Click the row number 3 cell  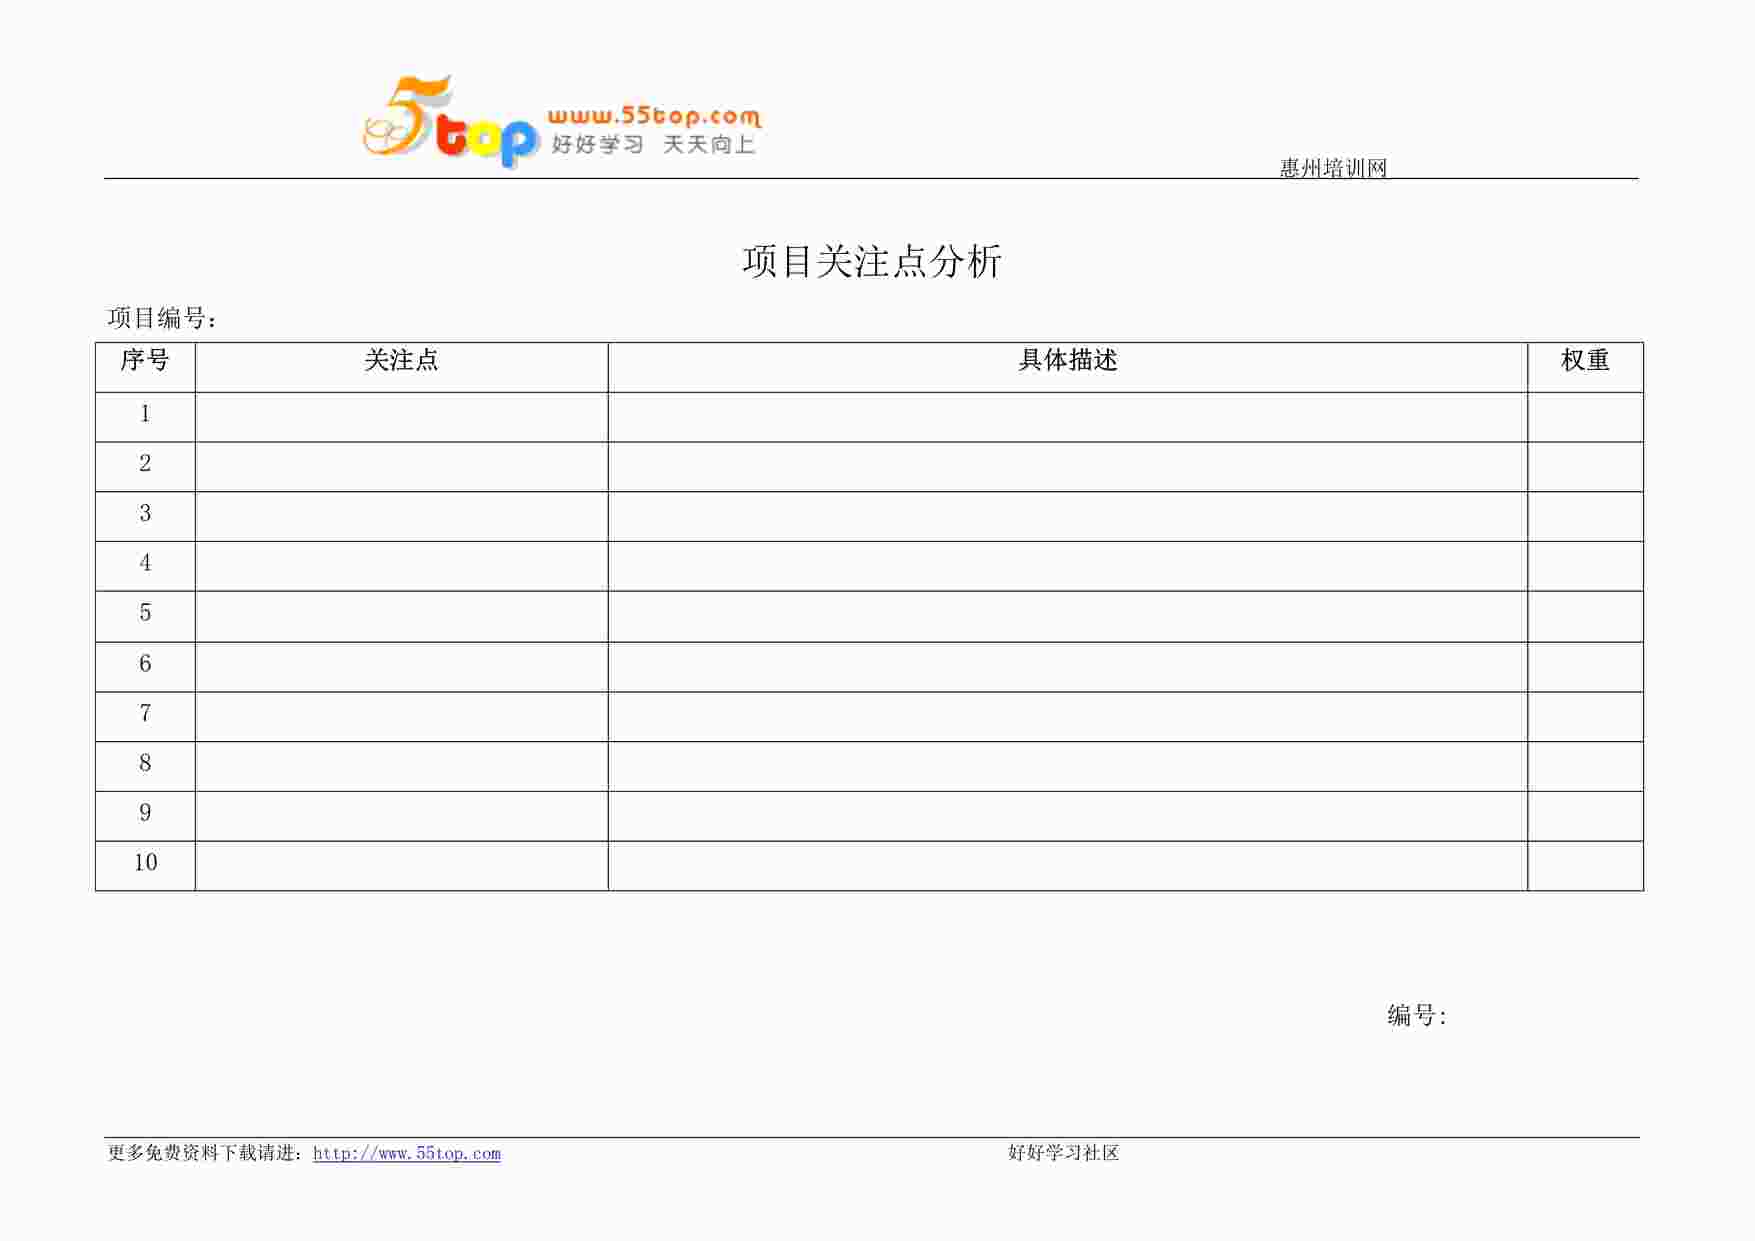pos(145,517)
